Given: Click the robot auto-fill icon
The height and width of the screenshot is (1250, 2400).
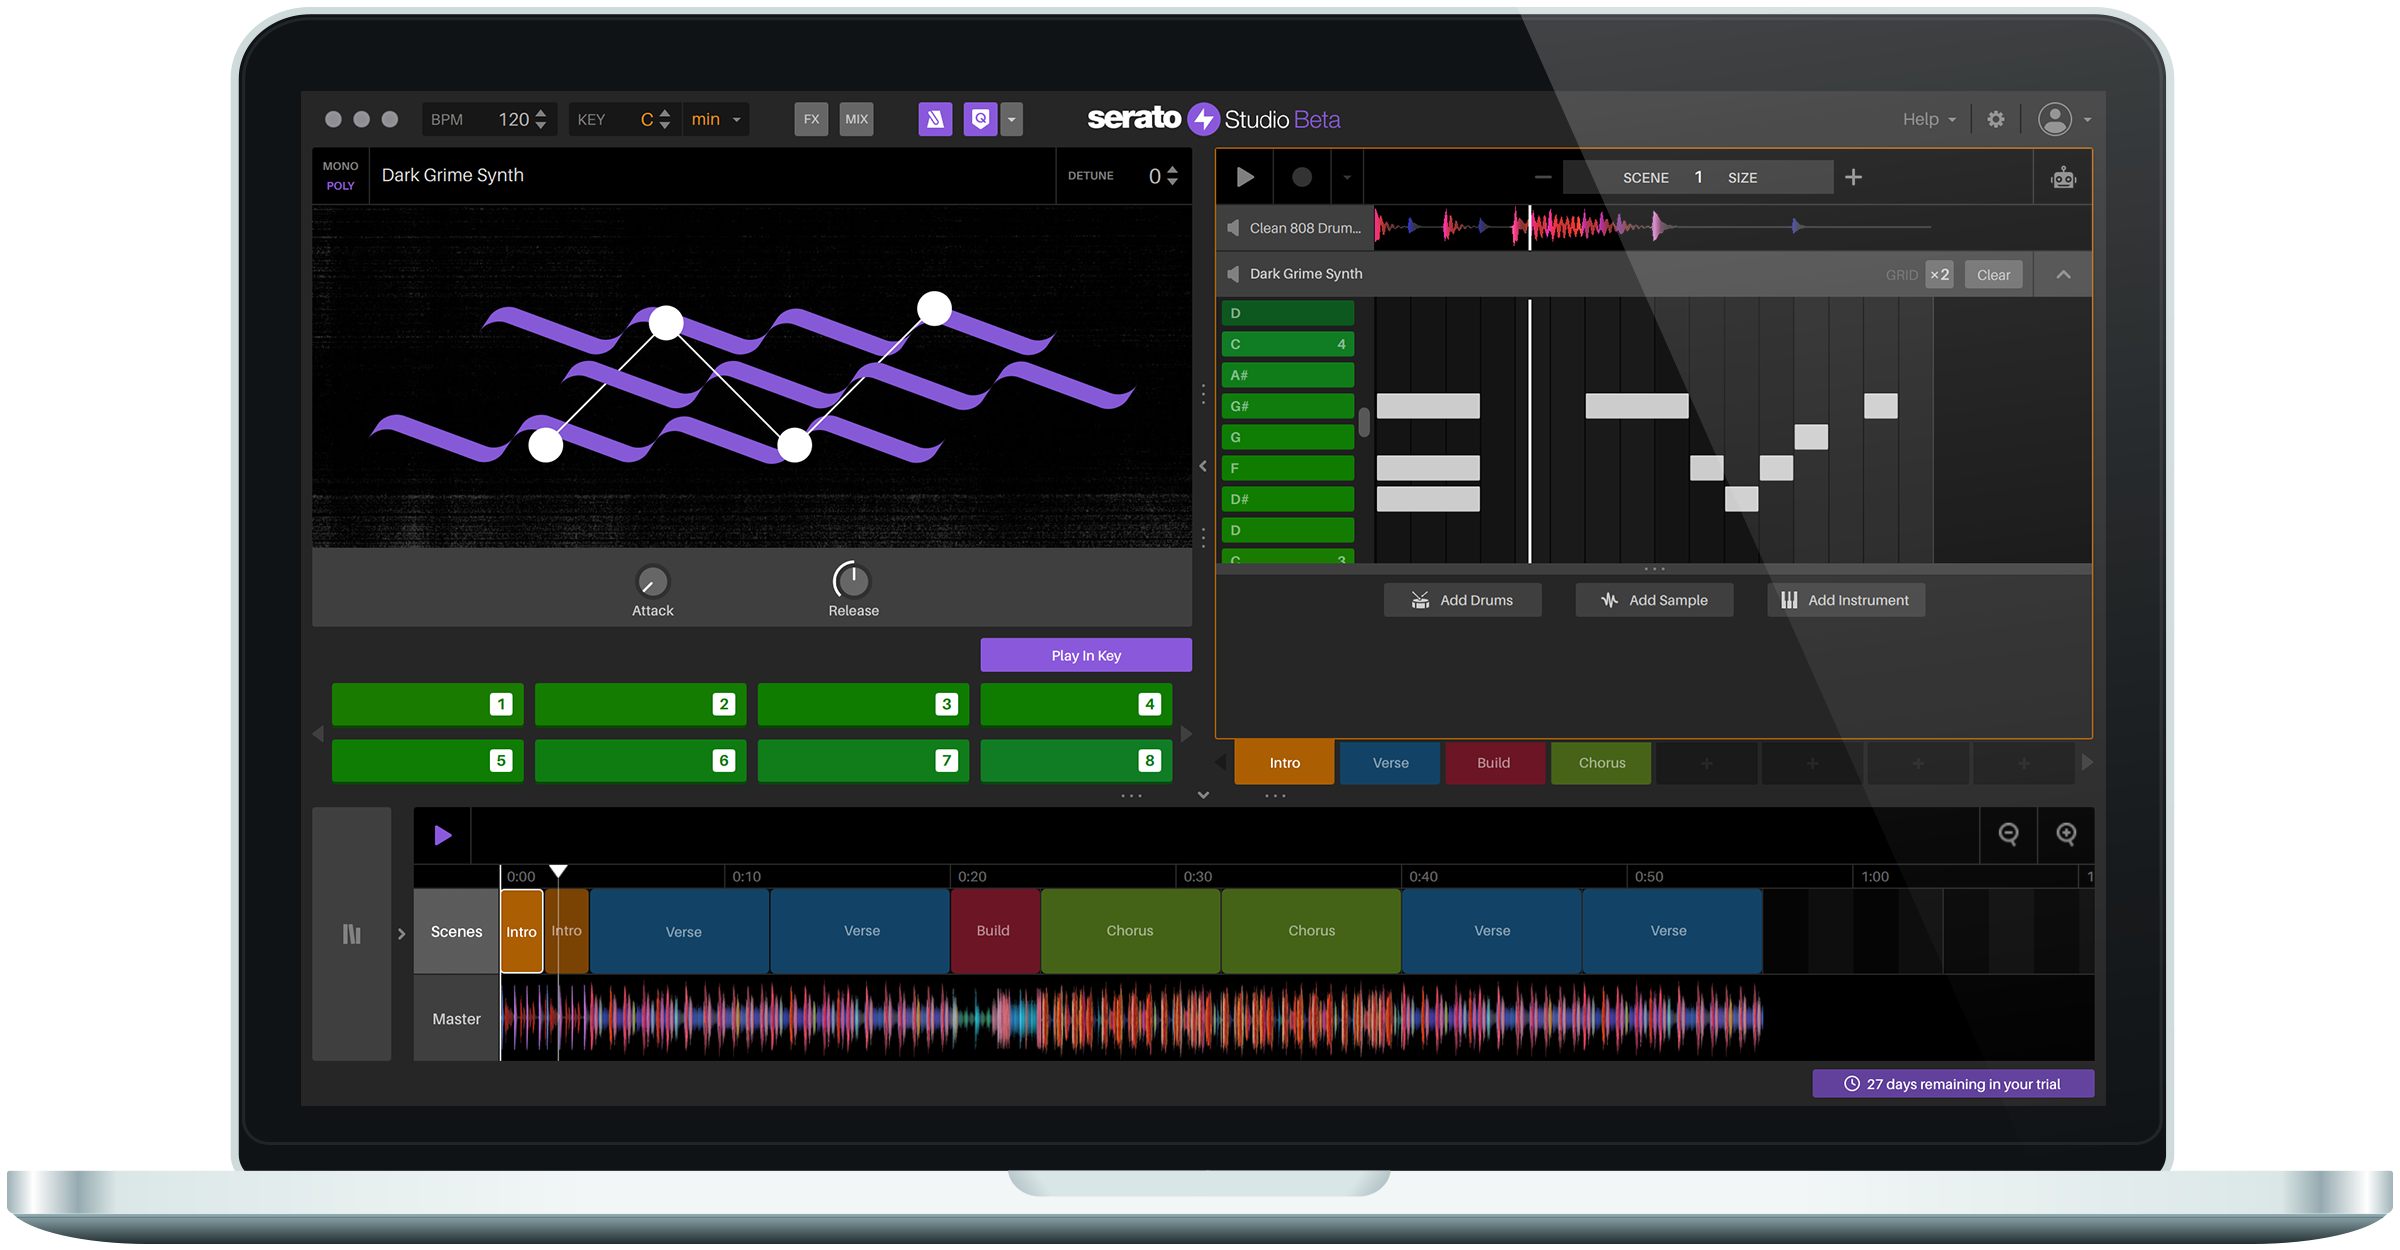Looking at the screenshot, I should click(x=2063, y=179).
